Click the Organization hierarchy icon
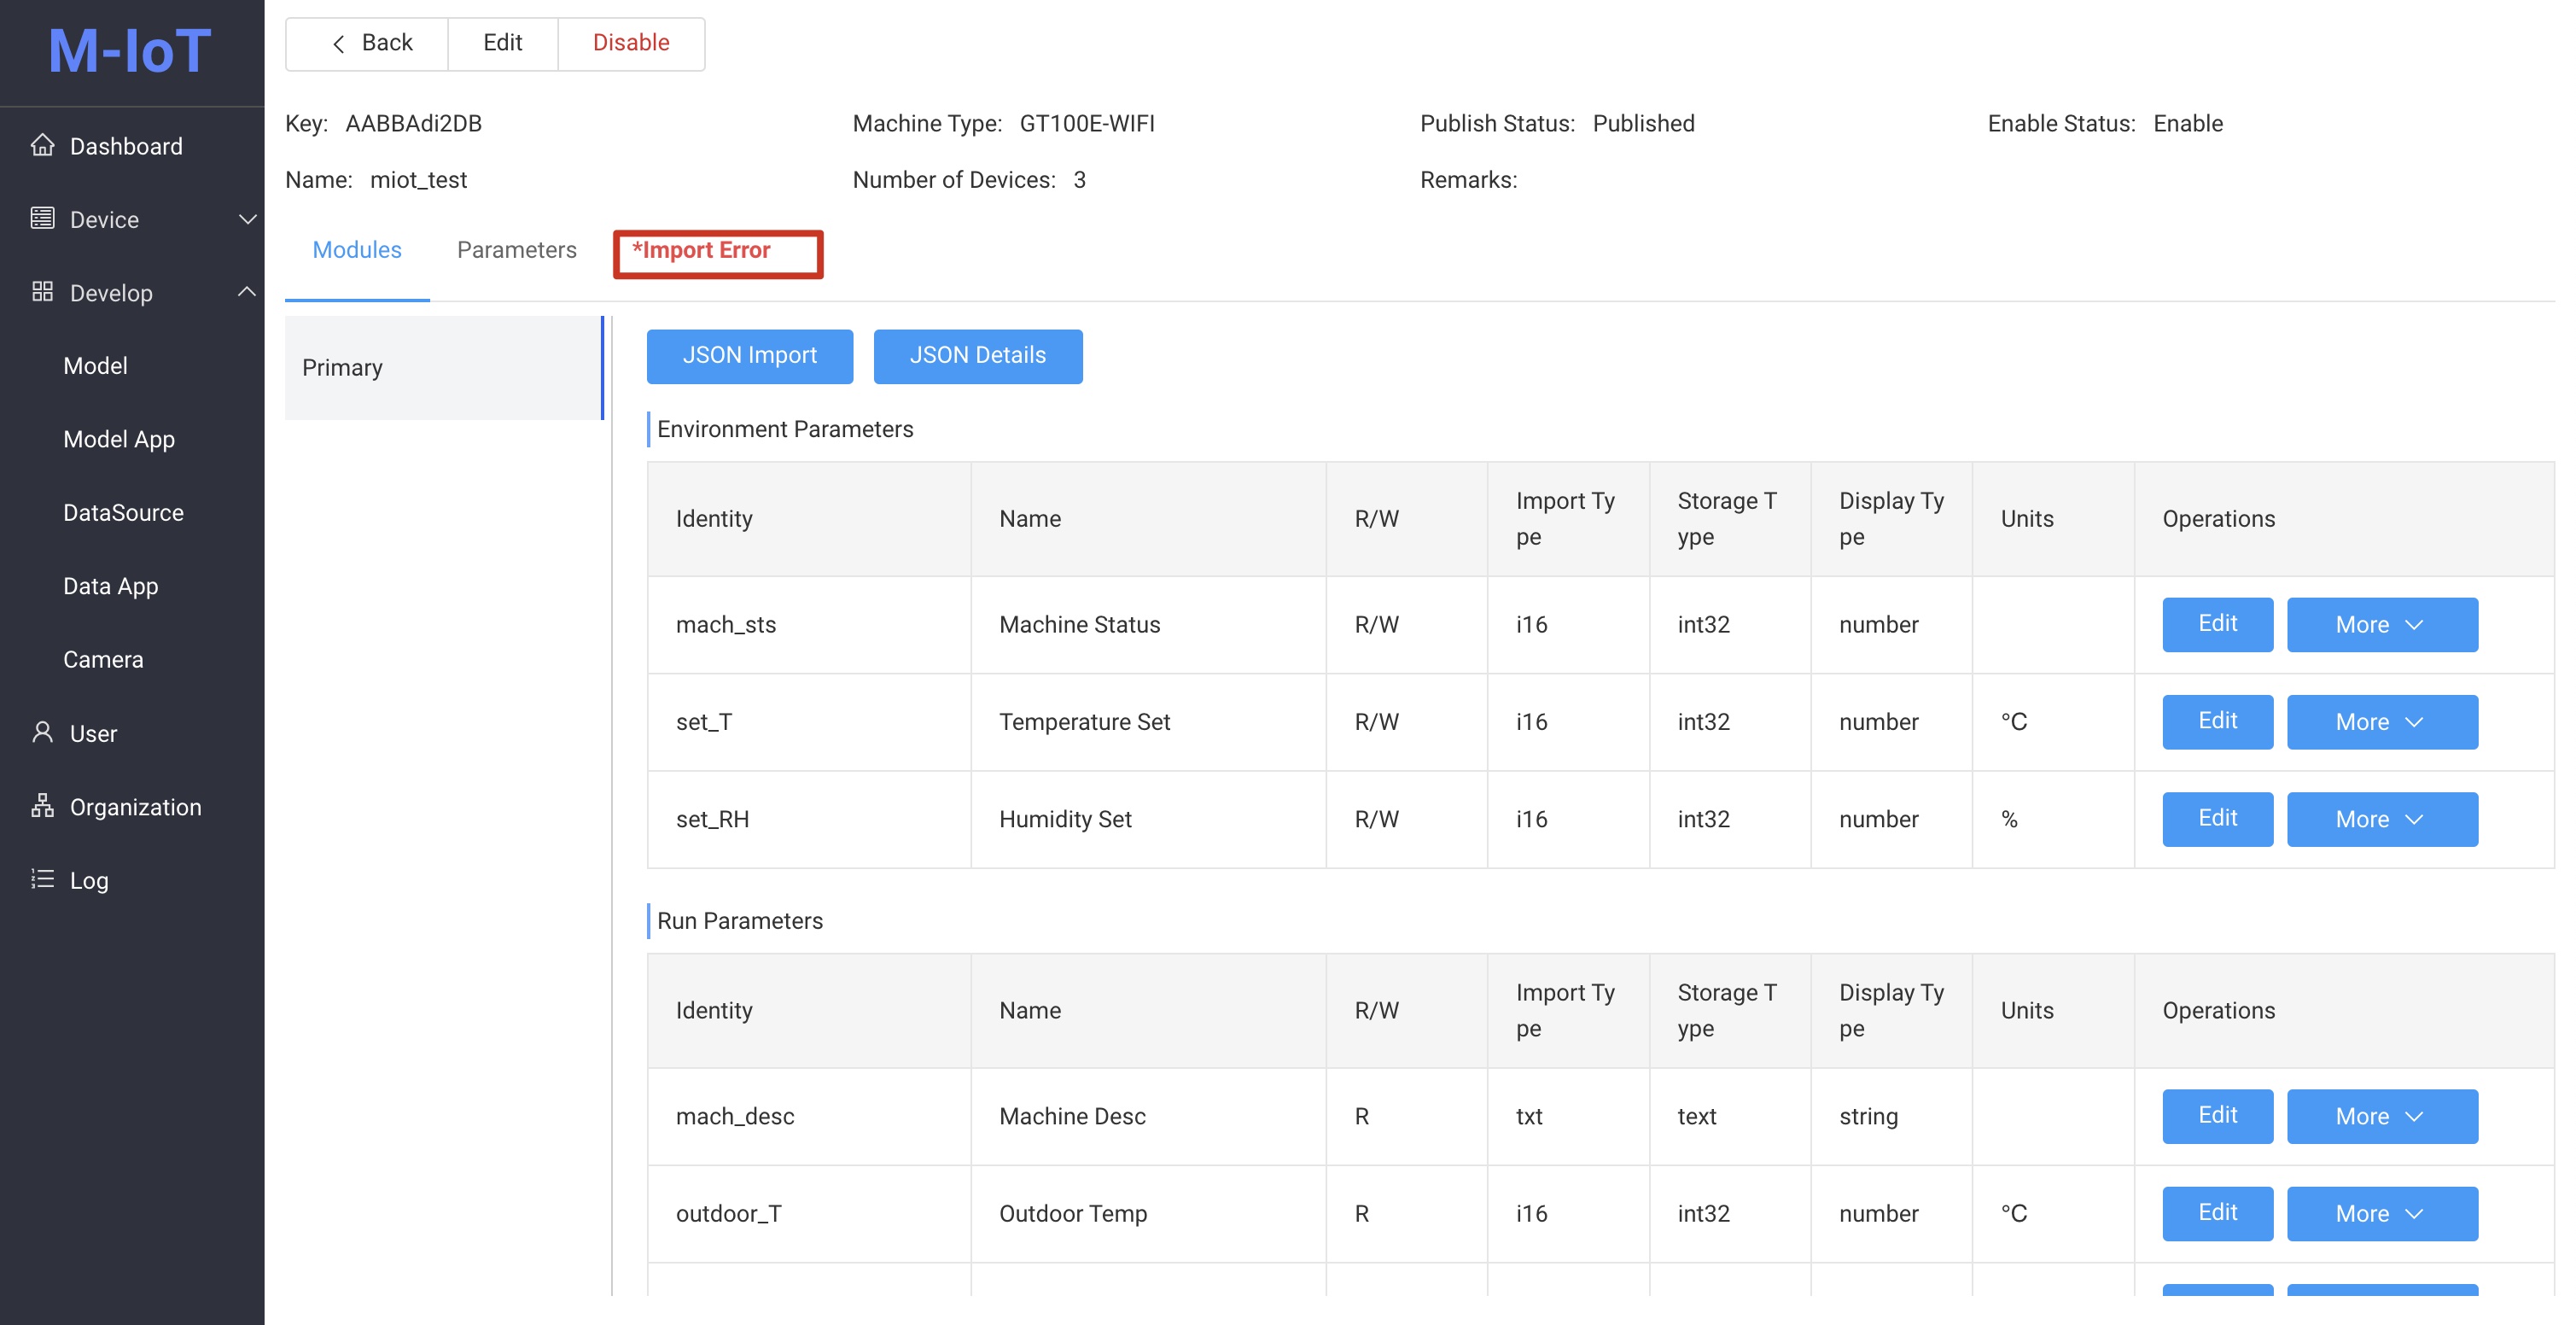This screenshot has width=2576, height=1325. point(42,805)
